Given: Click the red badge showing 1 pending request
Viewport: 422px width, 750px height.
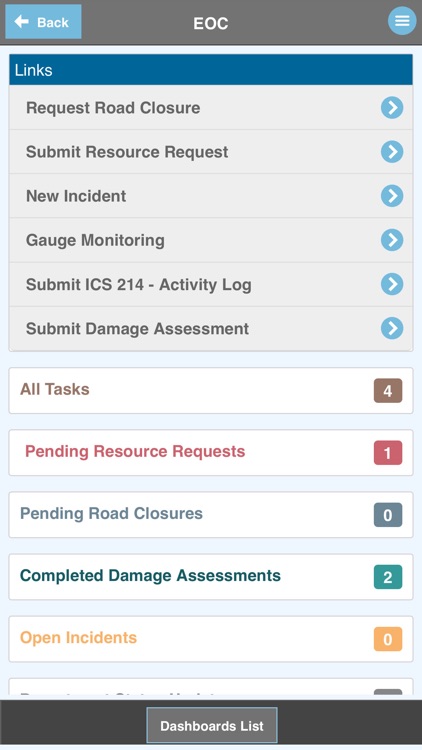Looking at the screenshot, I should (x=388, y=453).
